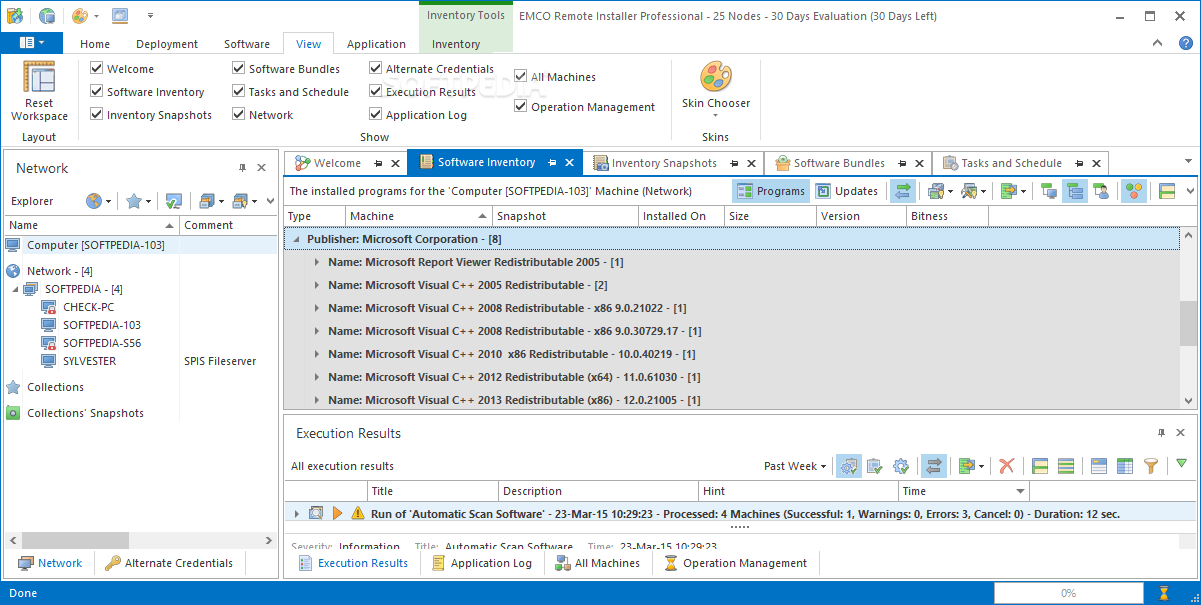The width and height of the screenshot is (1201, 605).
Task: Click the single gear with checkmark icon
Action: tap(901, 466)
